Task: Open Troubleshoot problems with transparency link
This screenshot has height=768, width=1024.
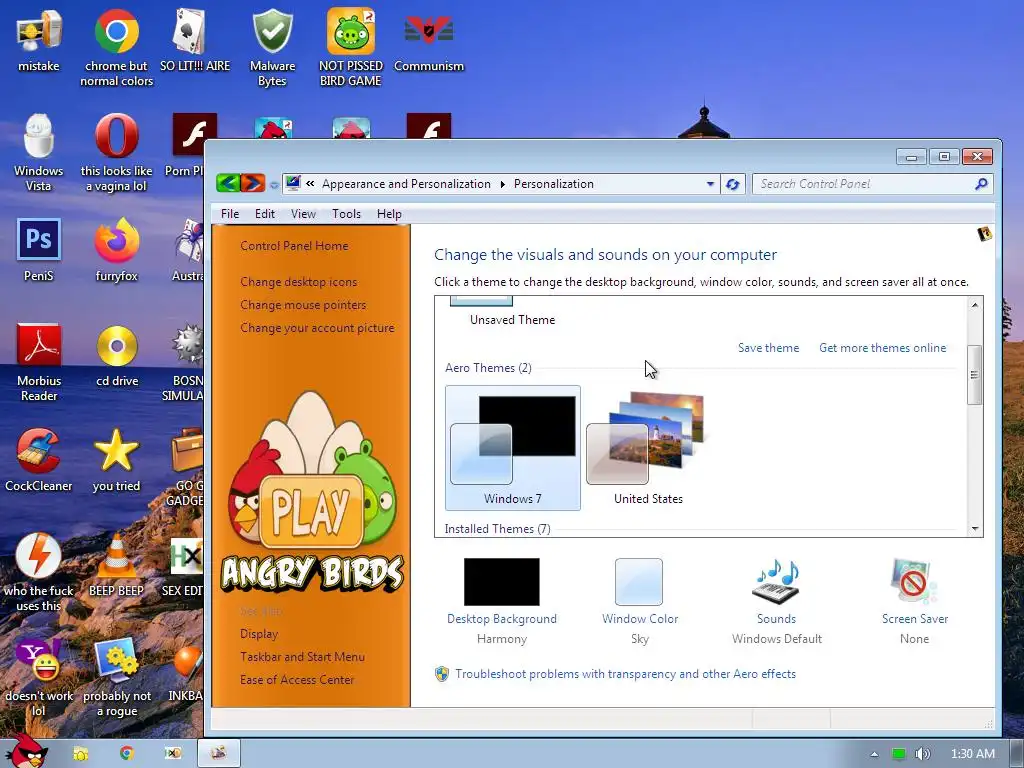Action: tap(625, 674)
